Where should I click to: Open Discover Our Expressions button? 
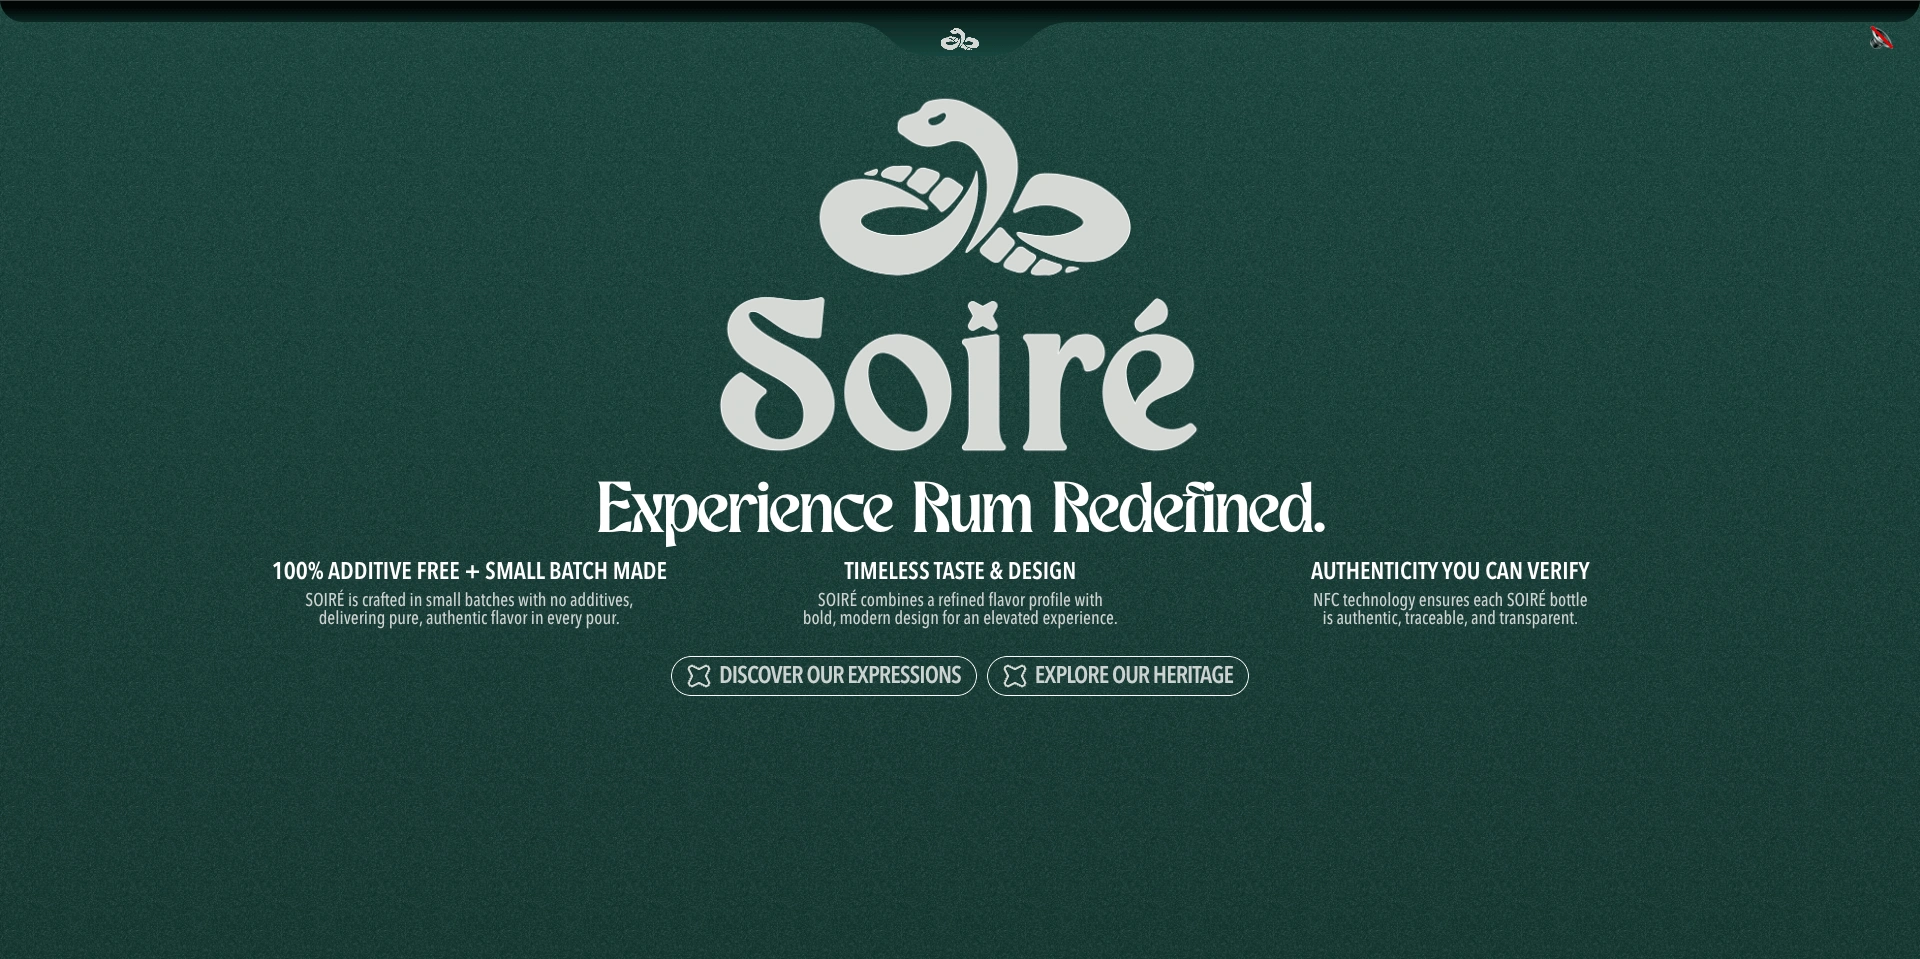[x=823, y=676]
